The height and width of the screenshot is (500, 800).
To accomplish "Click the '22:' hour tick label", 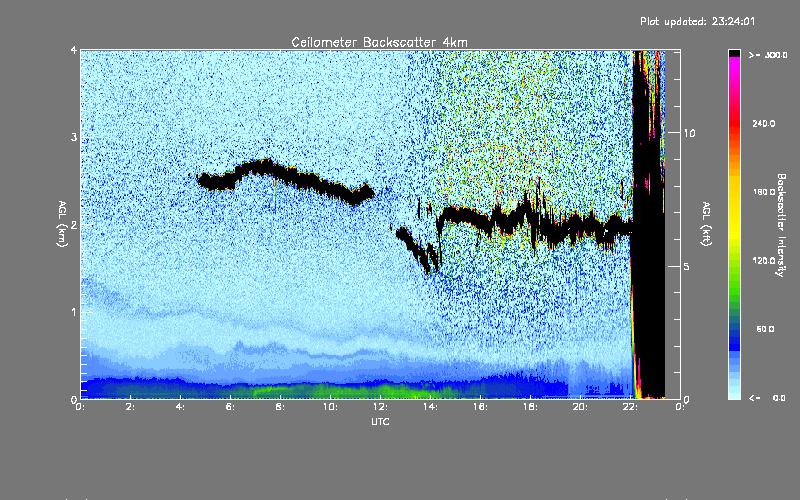I will point(630,407).
